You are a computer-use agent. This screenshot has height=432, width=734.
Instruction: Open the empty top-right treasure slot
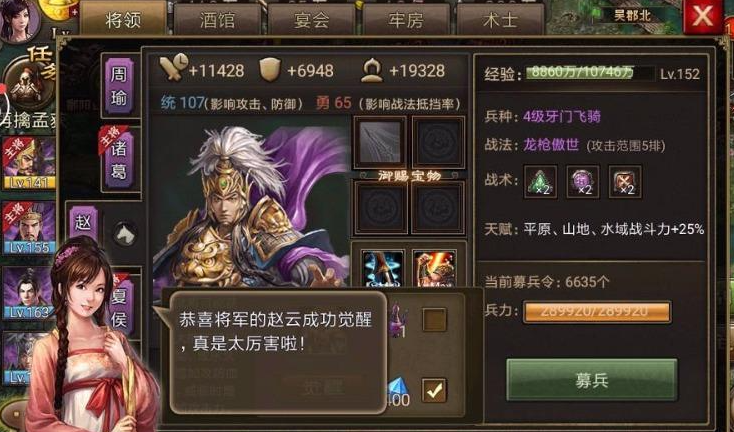(438, 142)
